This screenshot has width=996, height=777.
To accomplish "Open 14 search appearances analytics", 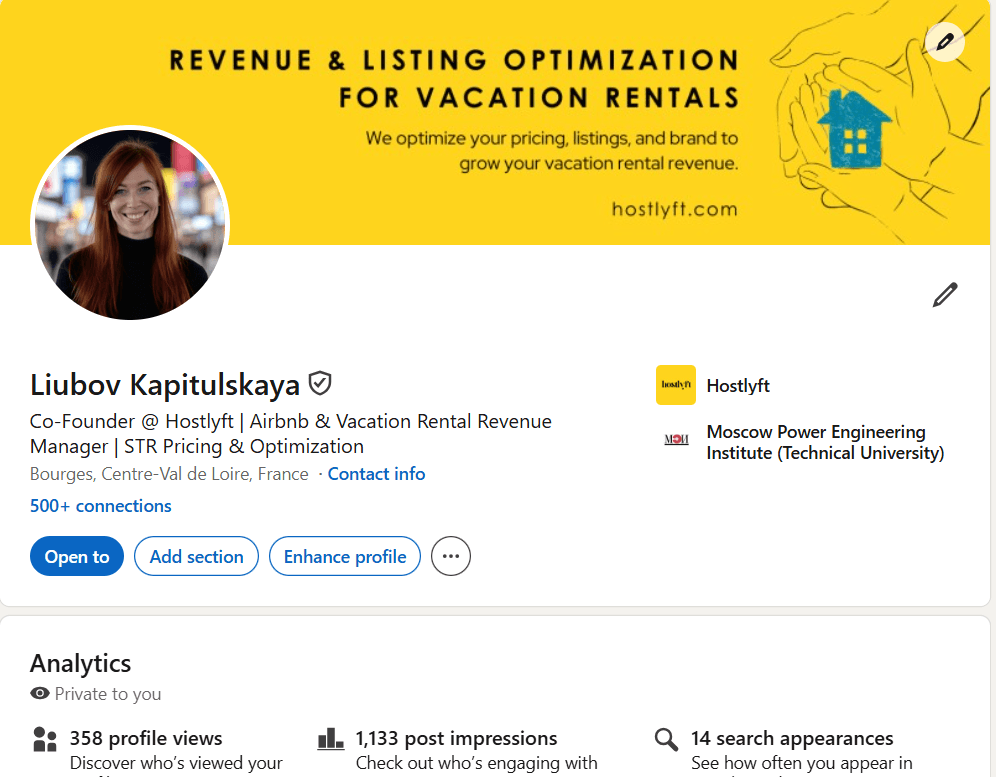I will pyautogui.click(x=792, y=738).
